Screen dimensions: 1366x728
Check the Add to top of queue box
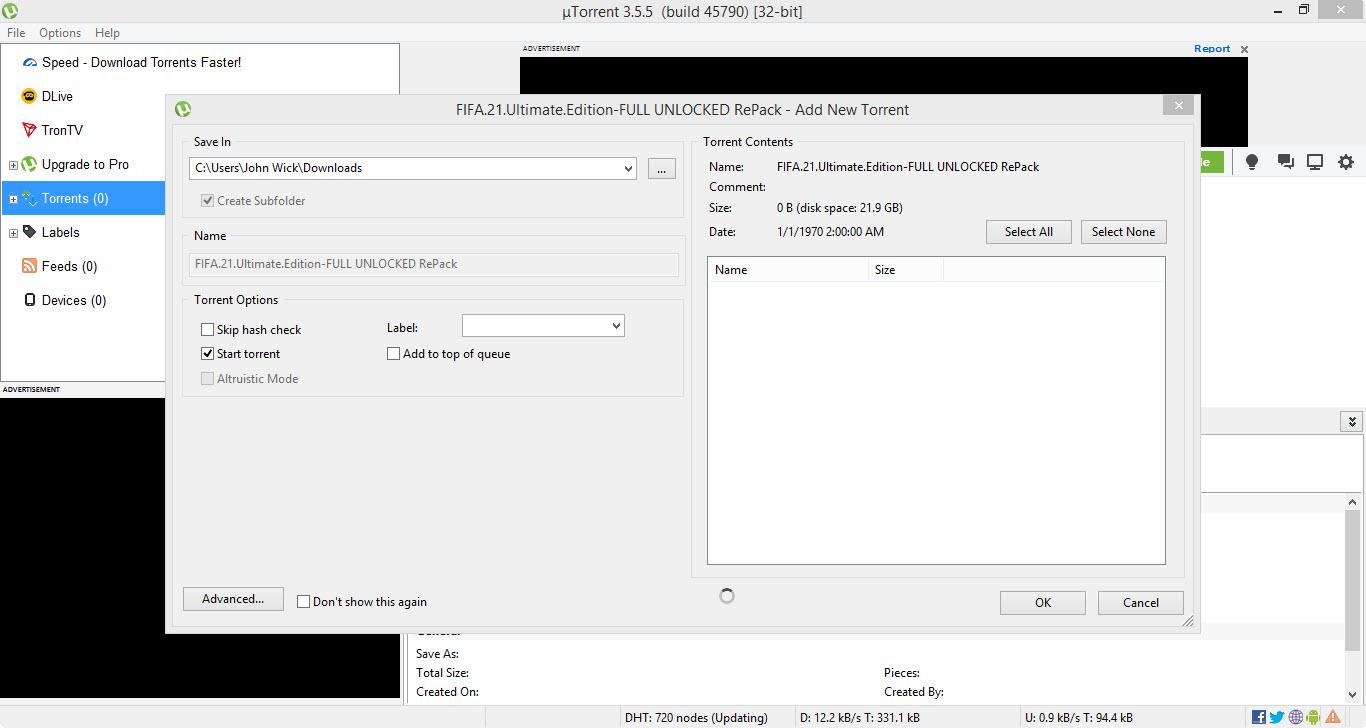click(x=394, y=353)
